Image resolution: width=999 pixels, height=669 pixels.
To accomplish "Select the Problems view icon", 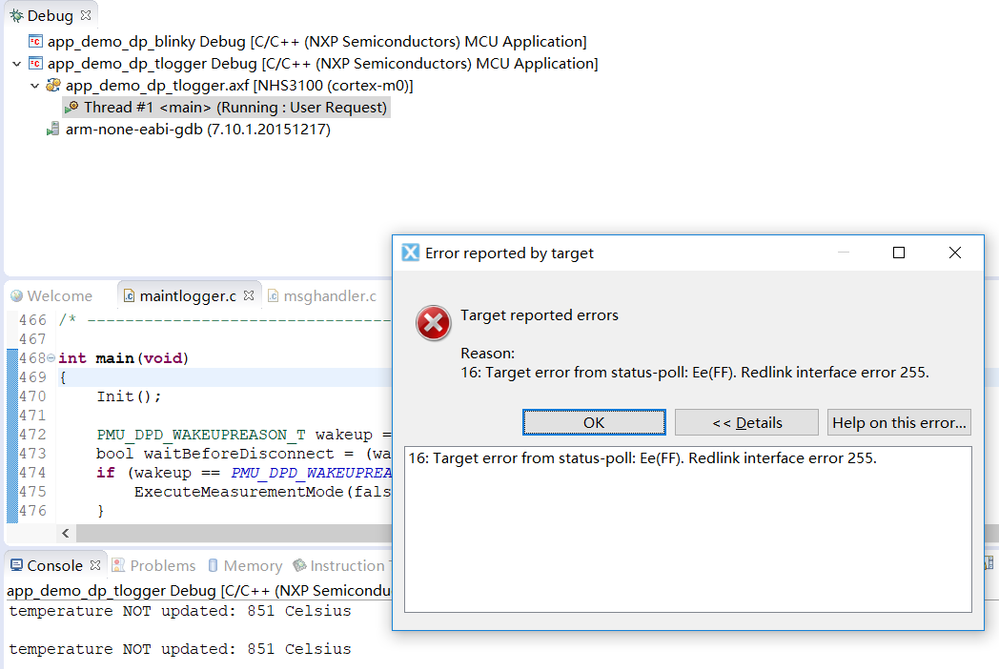I will [118, 565].
